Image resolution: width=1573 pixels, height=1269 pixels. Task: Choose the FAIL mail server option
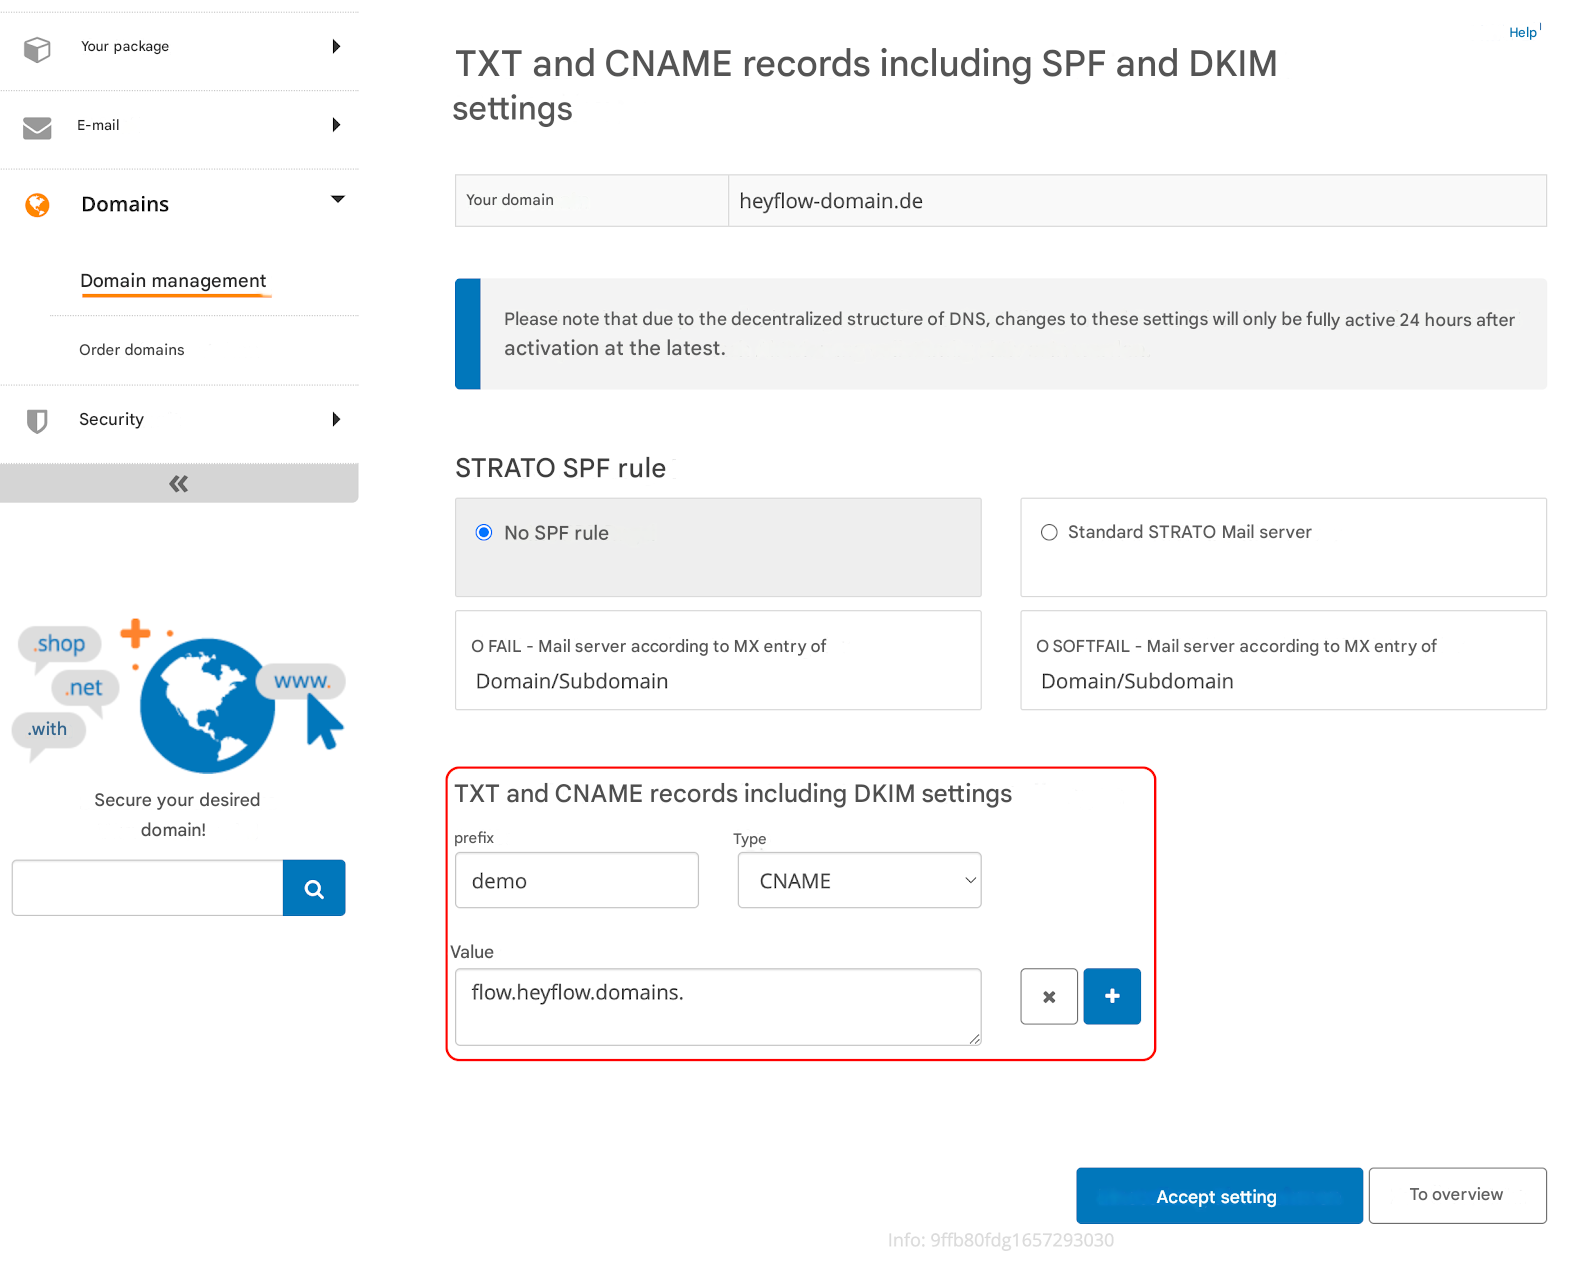717,661
